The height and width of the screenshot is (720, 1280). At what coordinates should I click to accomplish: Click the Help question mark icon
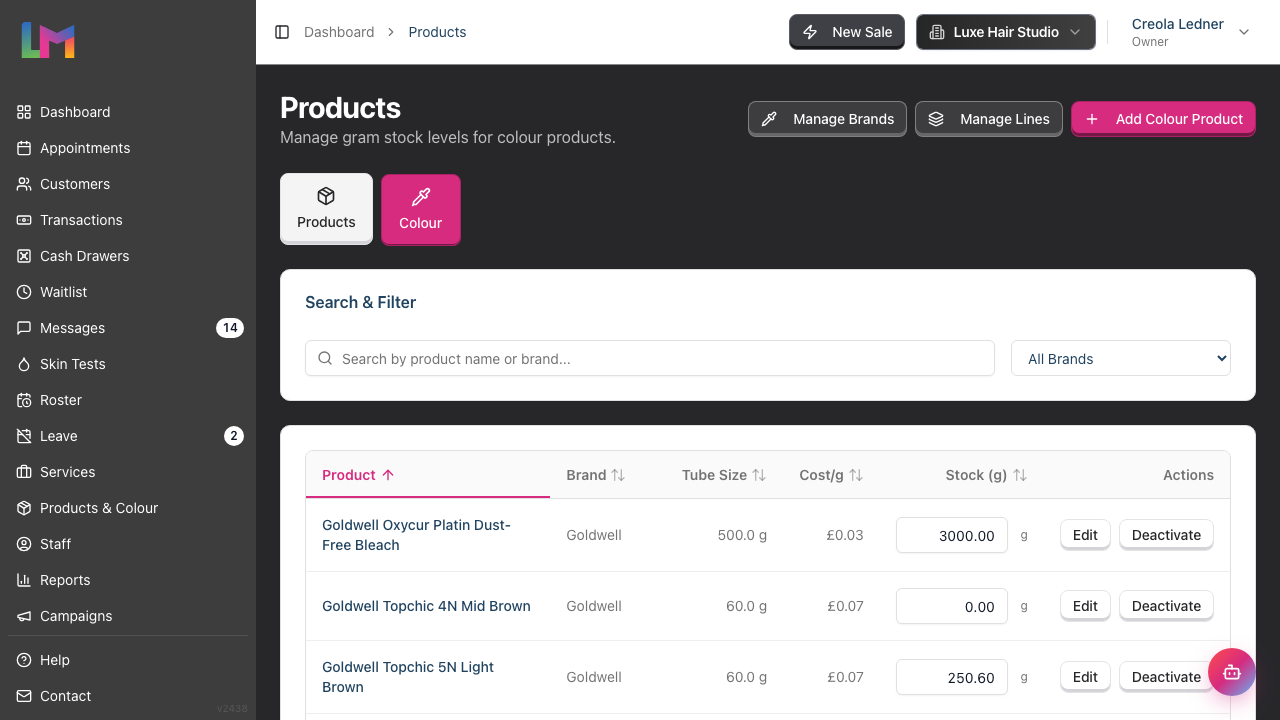[x=24, y=660]
